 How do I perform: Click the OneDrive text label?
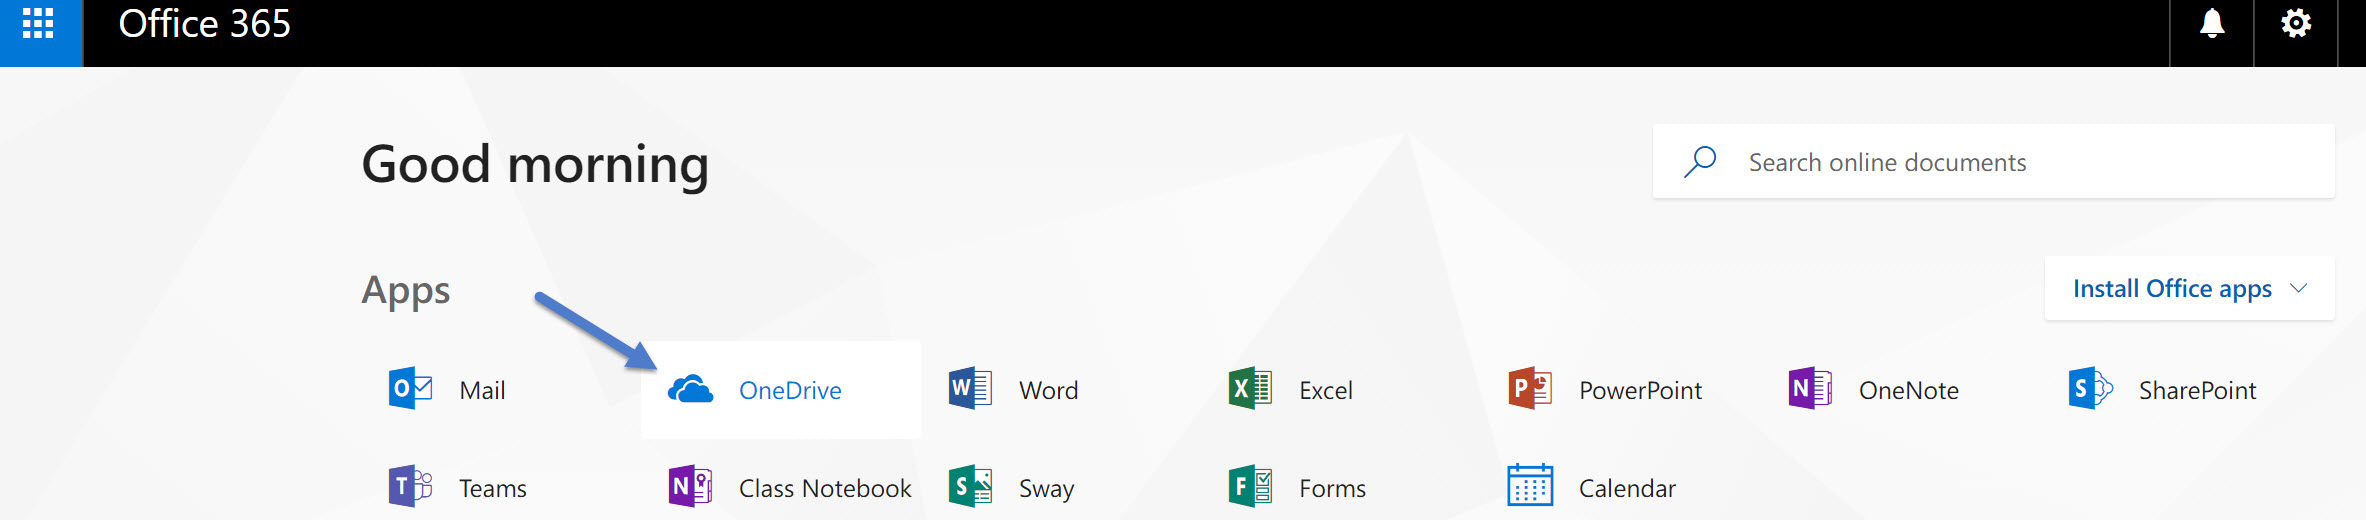(x=790, y=390)
